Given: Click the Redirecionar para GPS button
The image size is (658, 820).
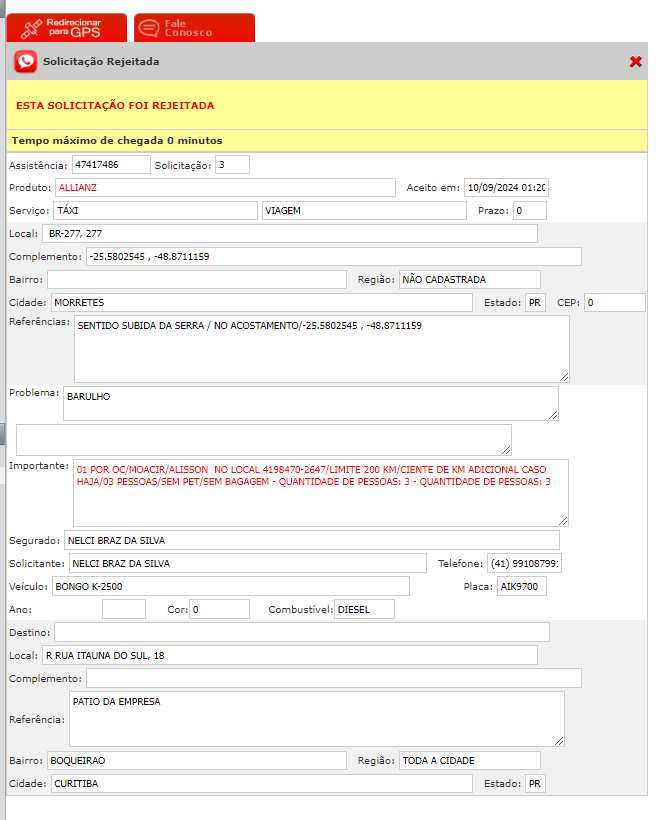Looking at the screenshot, I should (x=66, y=28).
